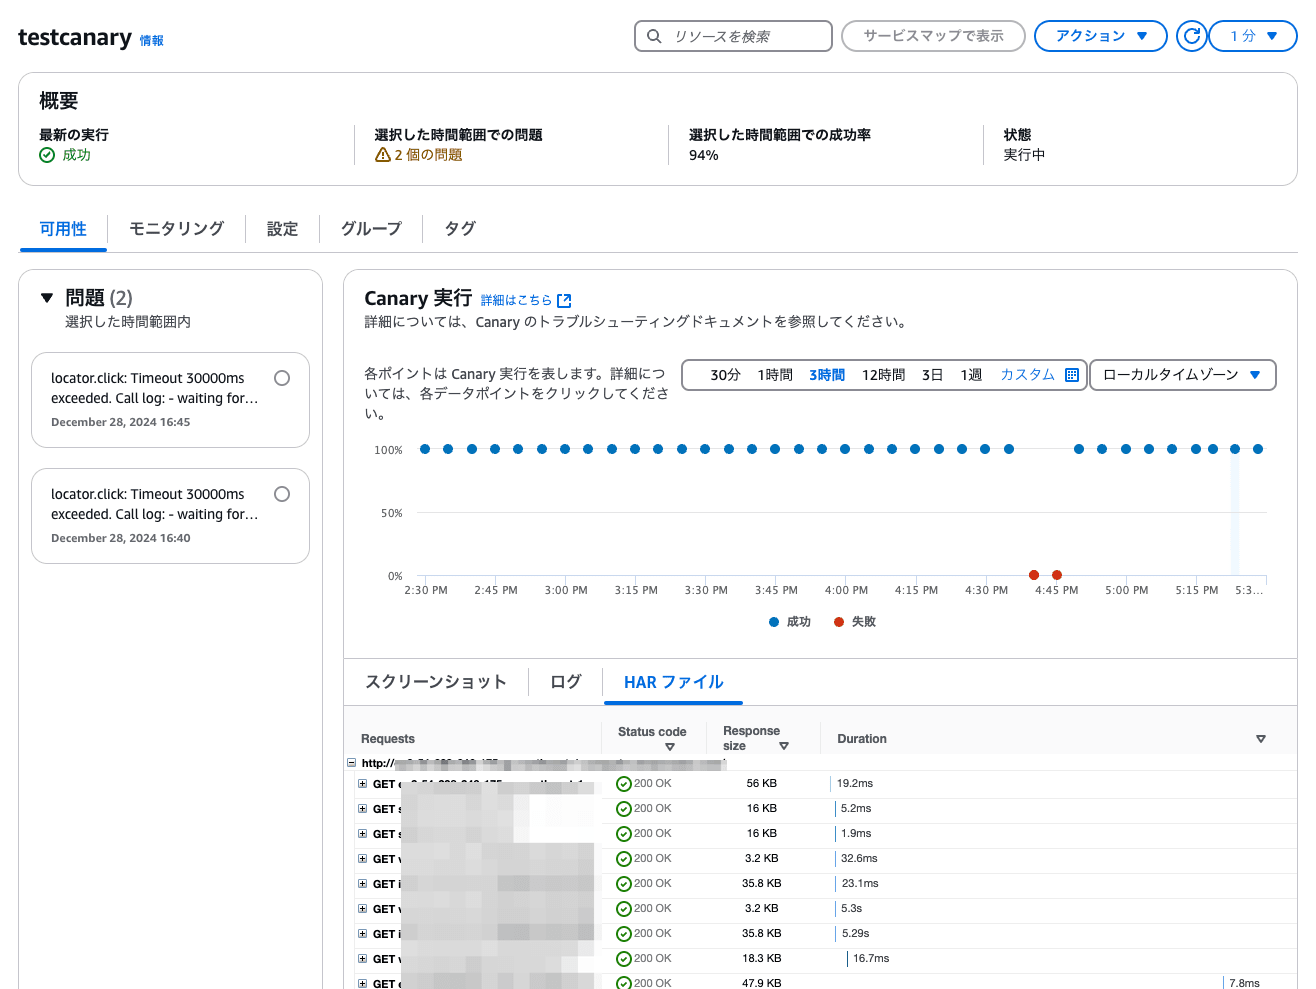
Task: Click the red 失敗 legend dot
Action: pos(839,622)
